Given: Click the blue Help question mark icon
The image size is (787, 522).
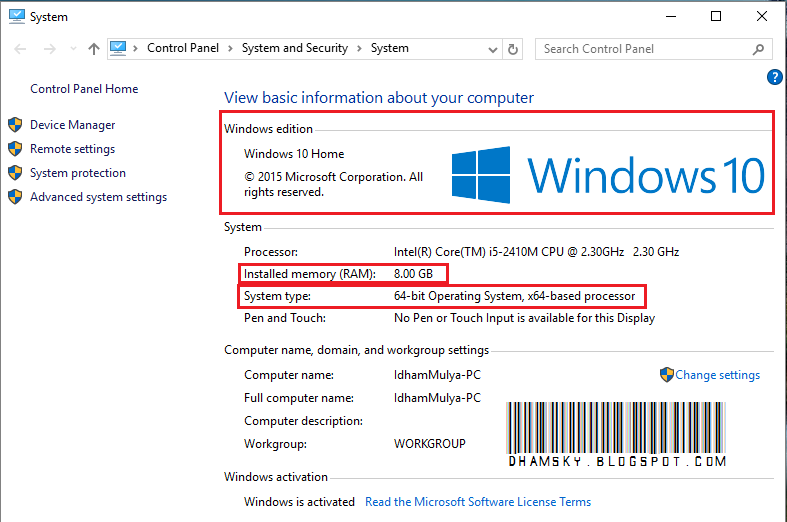Looking at the screenshot, I should tap(774, 77).
